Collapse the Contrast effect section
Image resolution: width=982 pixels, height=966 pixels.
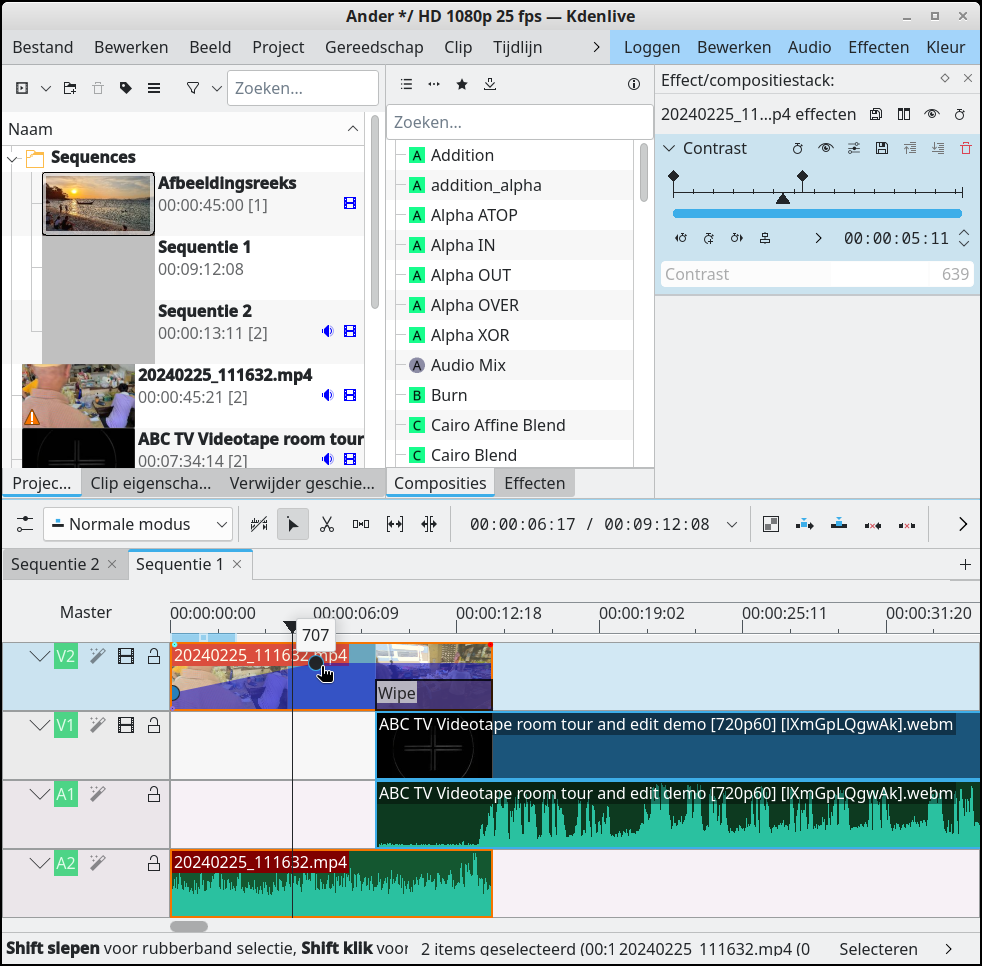(x=669, y=148)
